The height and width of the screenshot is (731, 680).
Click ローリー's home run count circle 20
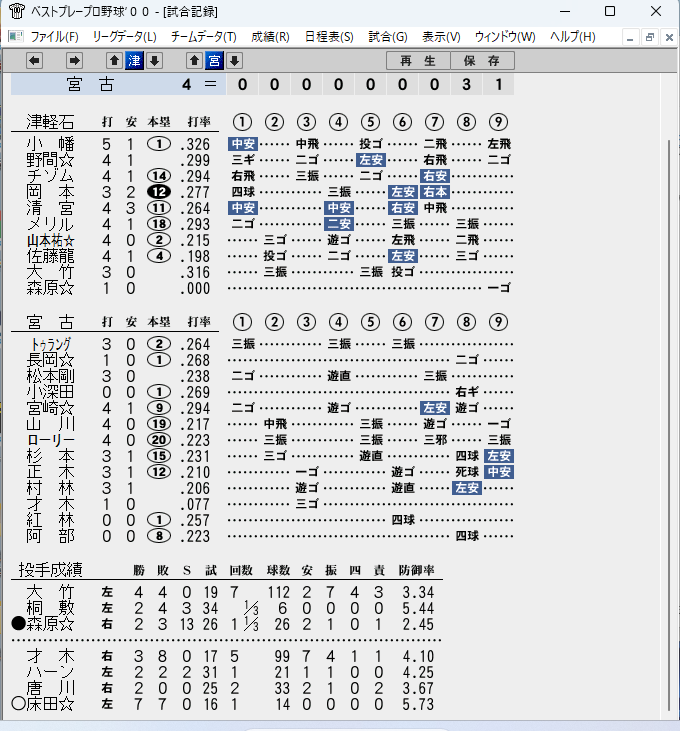click(159, 440)
